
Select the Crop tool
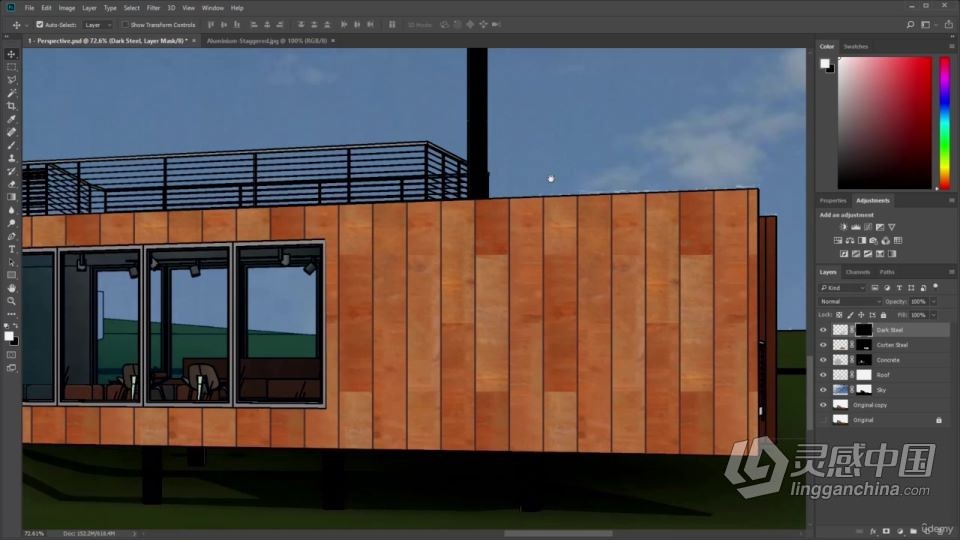[x=11, y=106]
